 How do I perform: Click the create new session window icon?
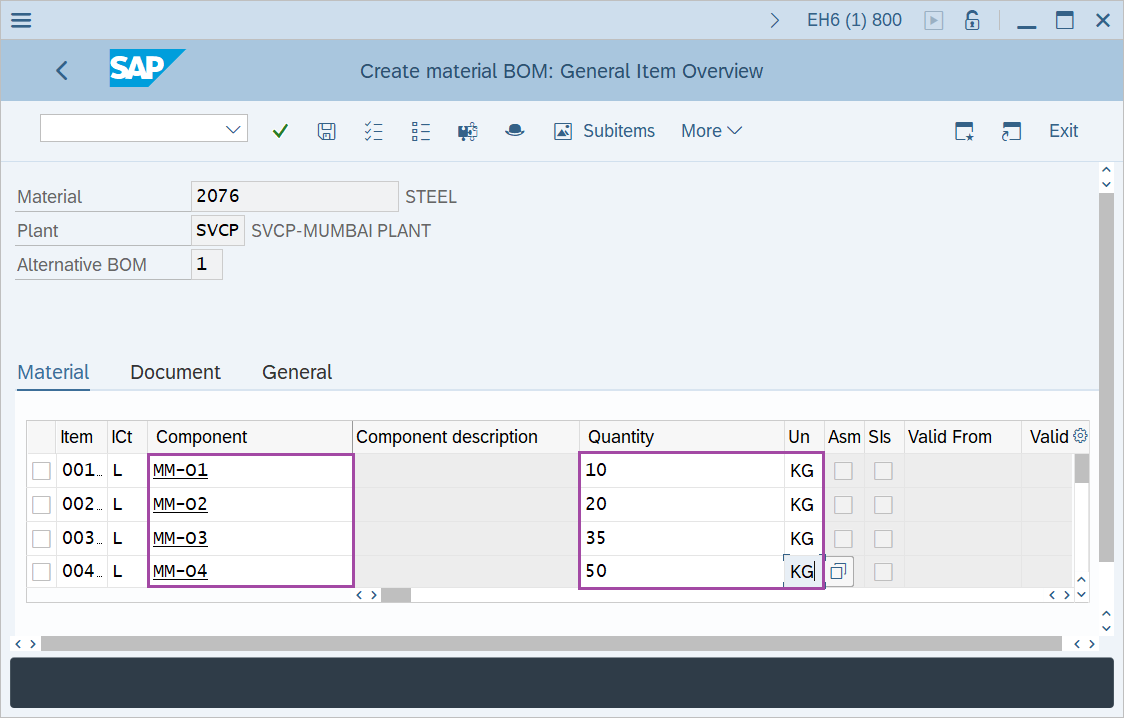click(x=964, y=131)
